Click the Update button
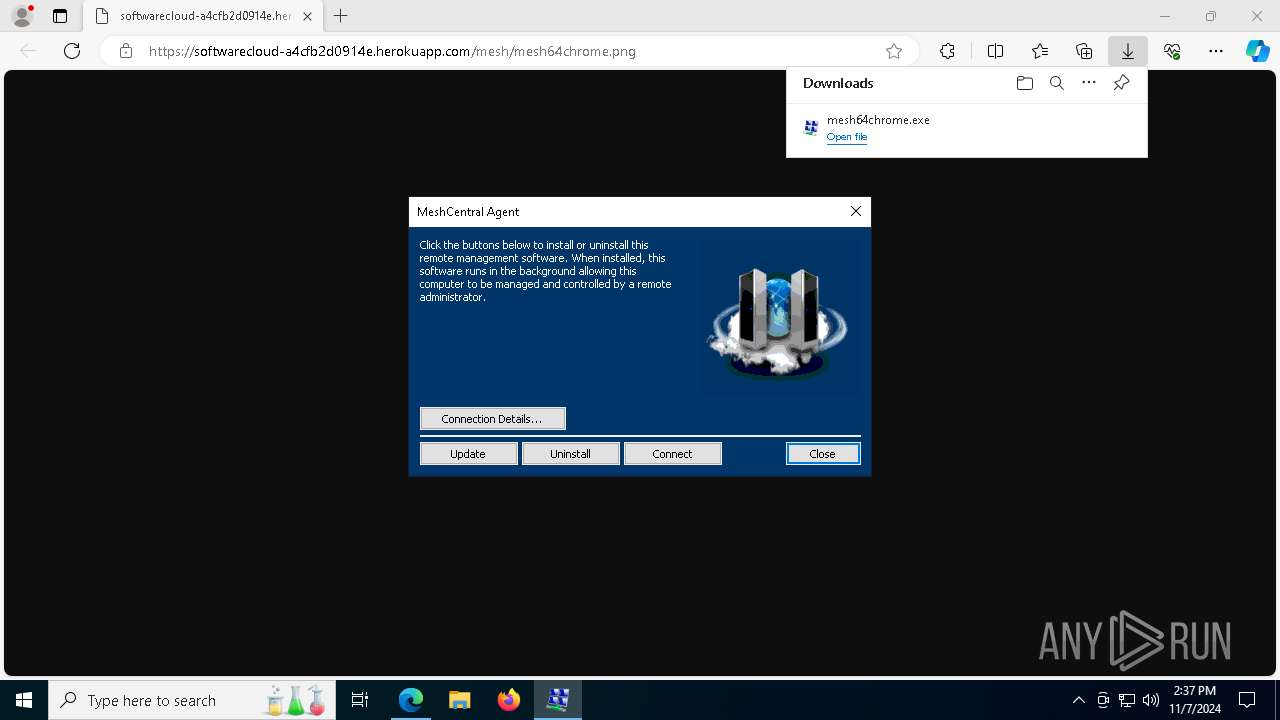Viewport: 1280px width, 720px height. (469, 453)
